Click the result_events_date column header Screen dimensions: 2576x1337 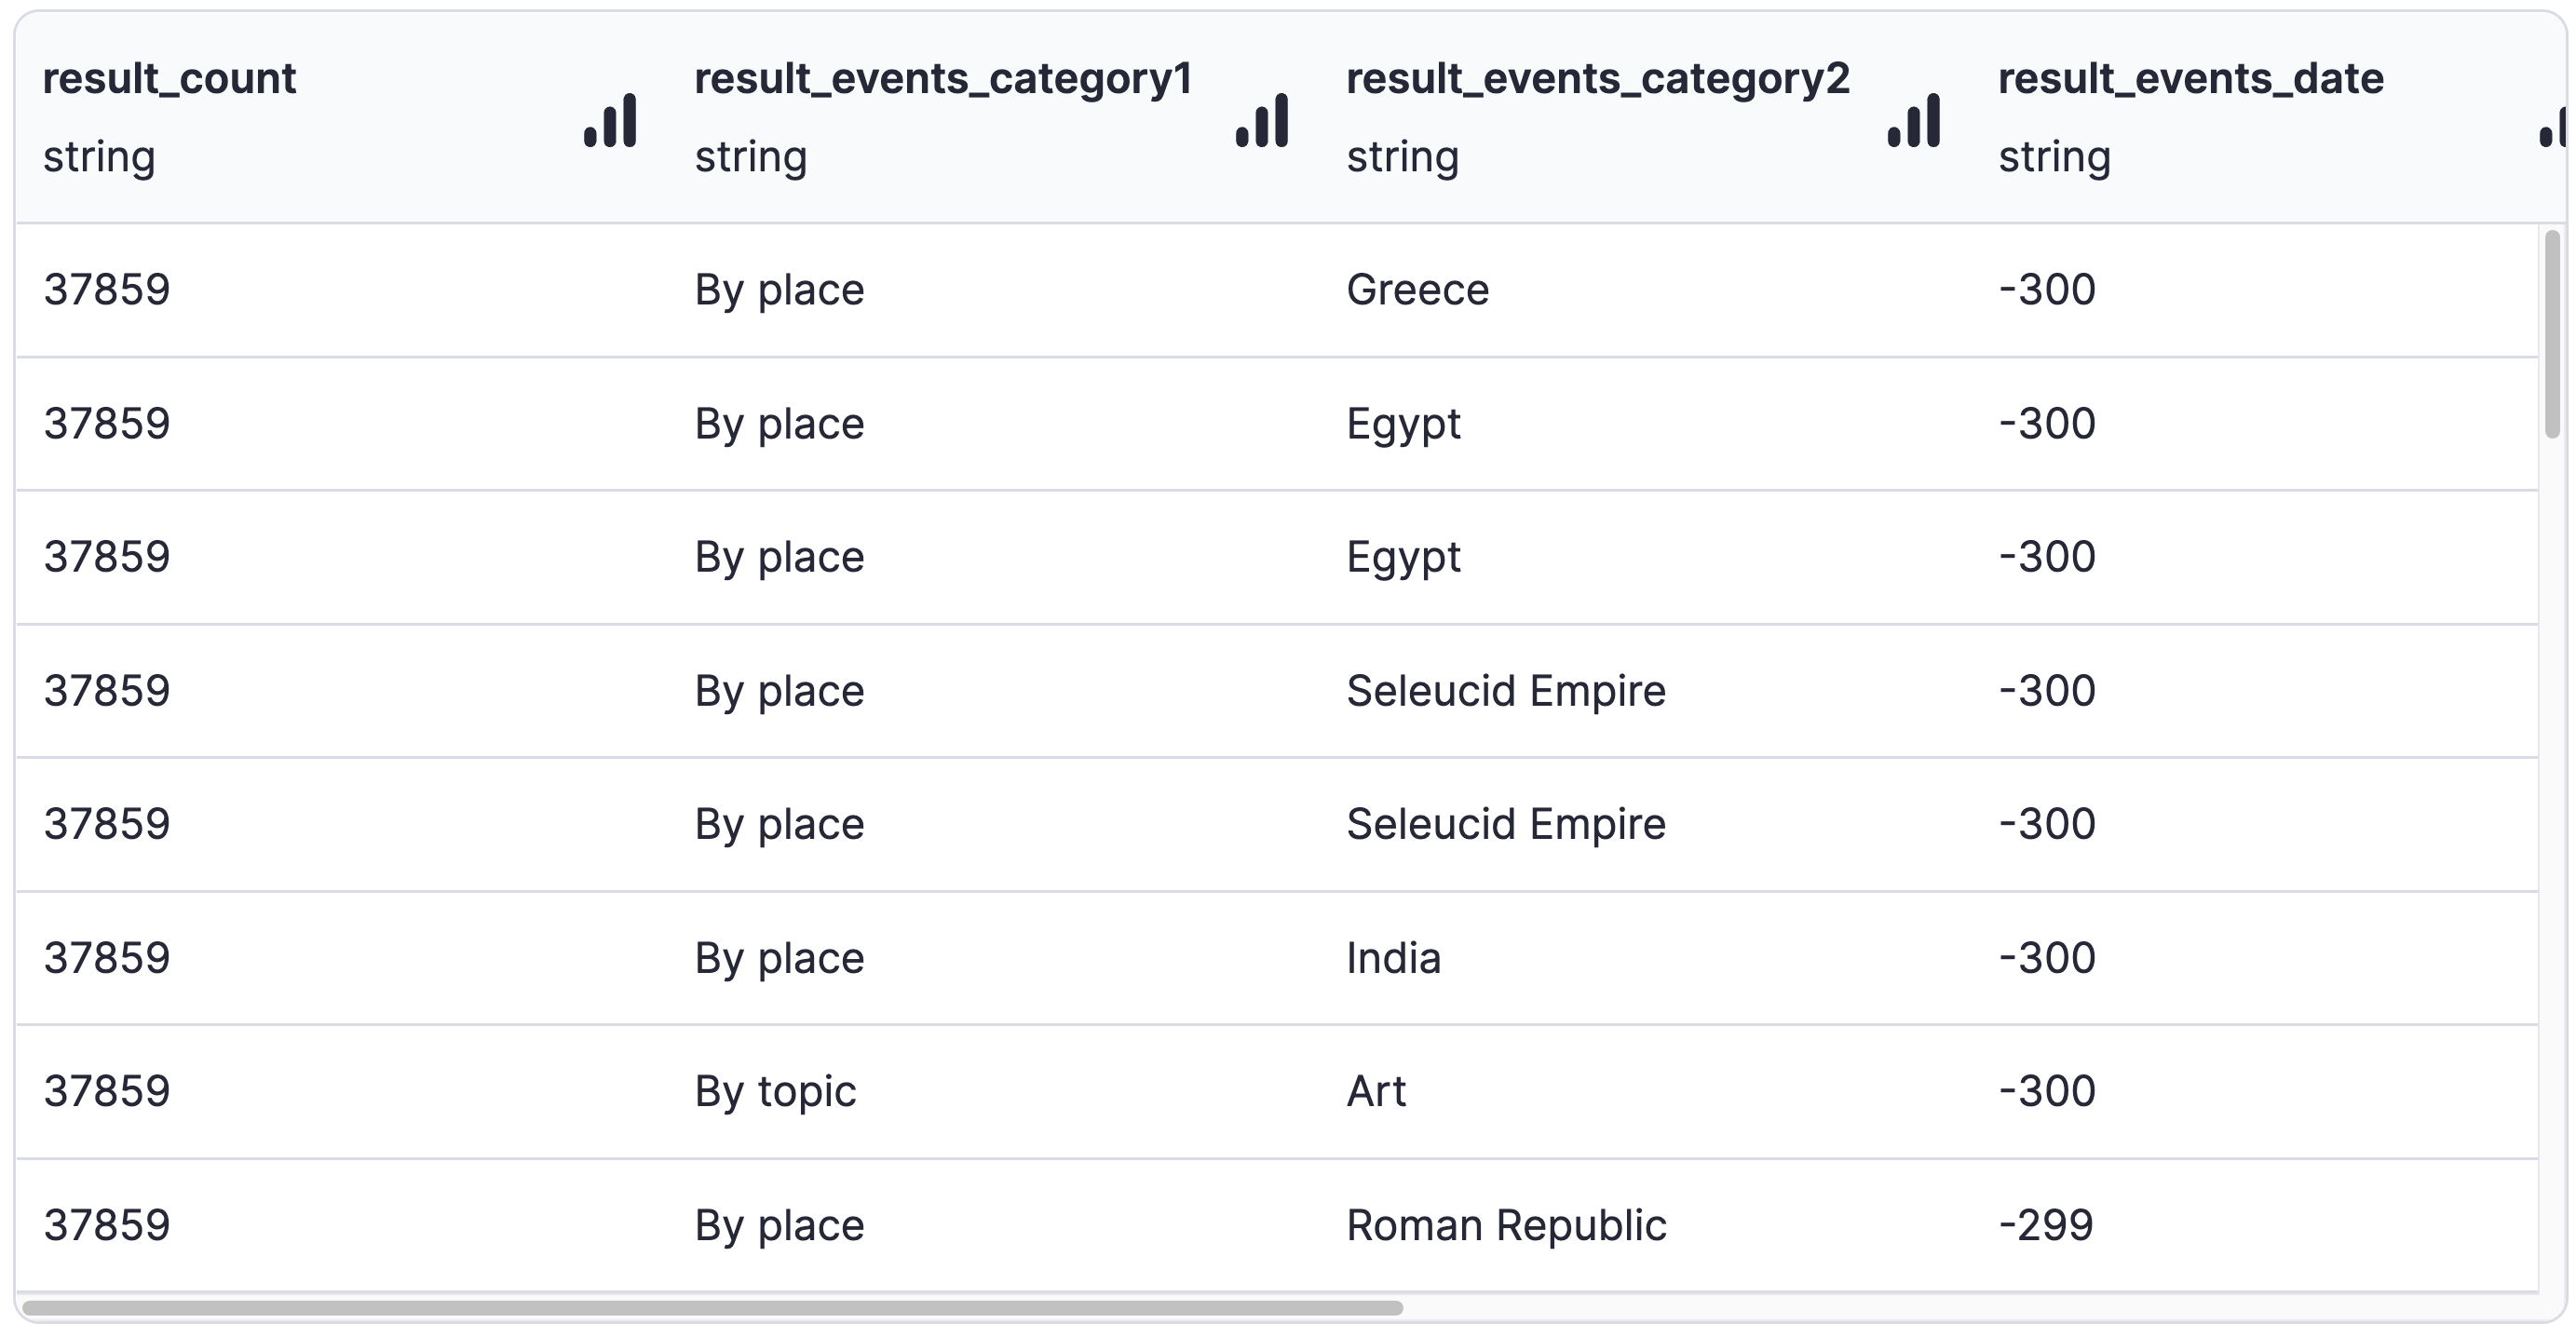pos(2190,79)
